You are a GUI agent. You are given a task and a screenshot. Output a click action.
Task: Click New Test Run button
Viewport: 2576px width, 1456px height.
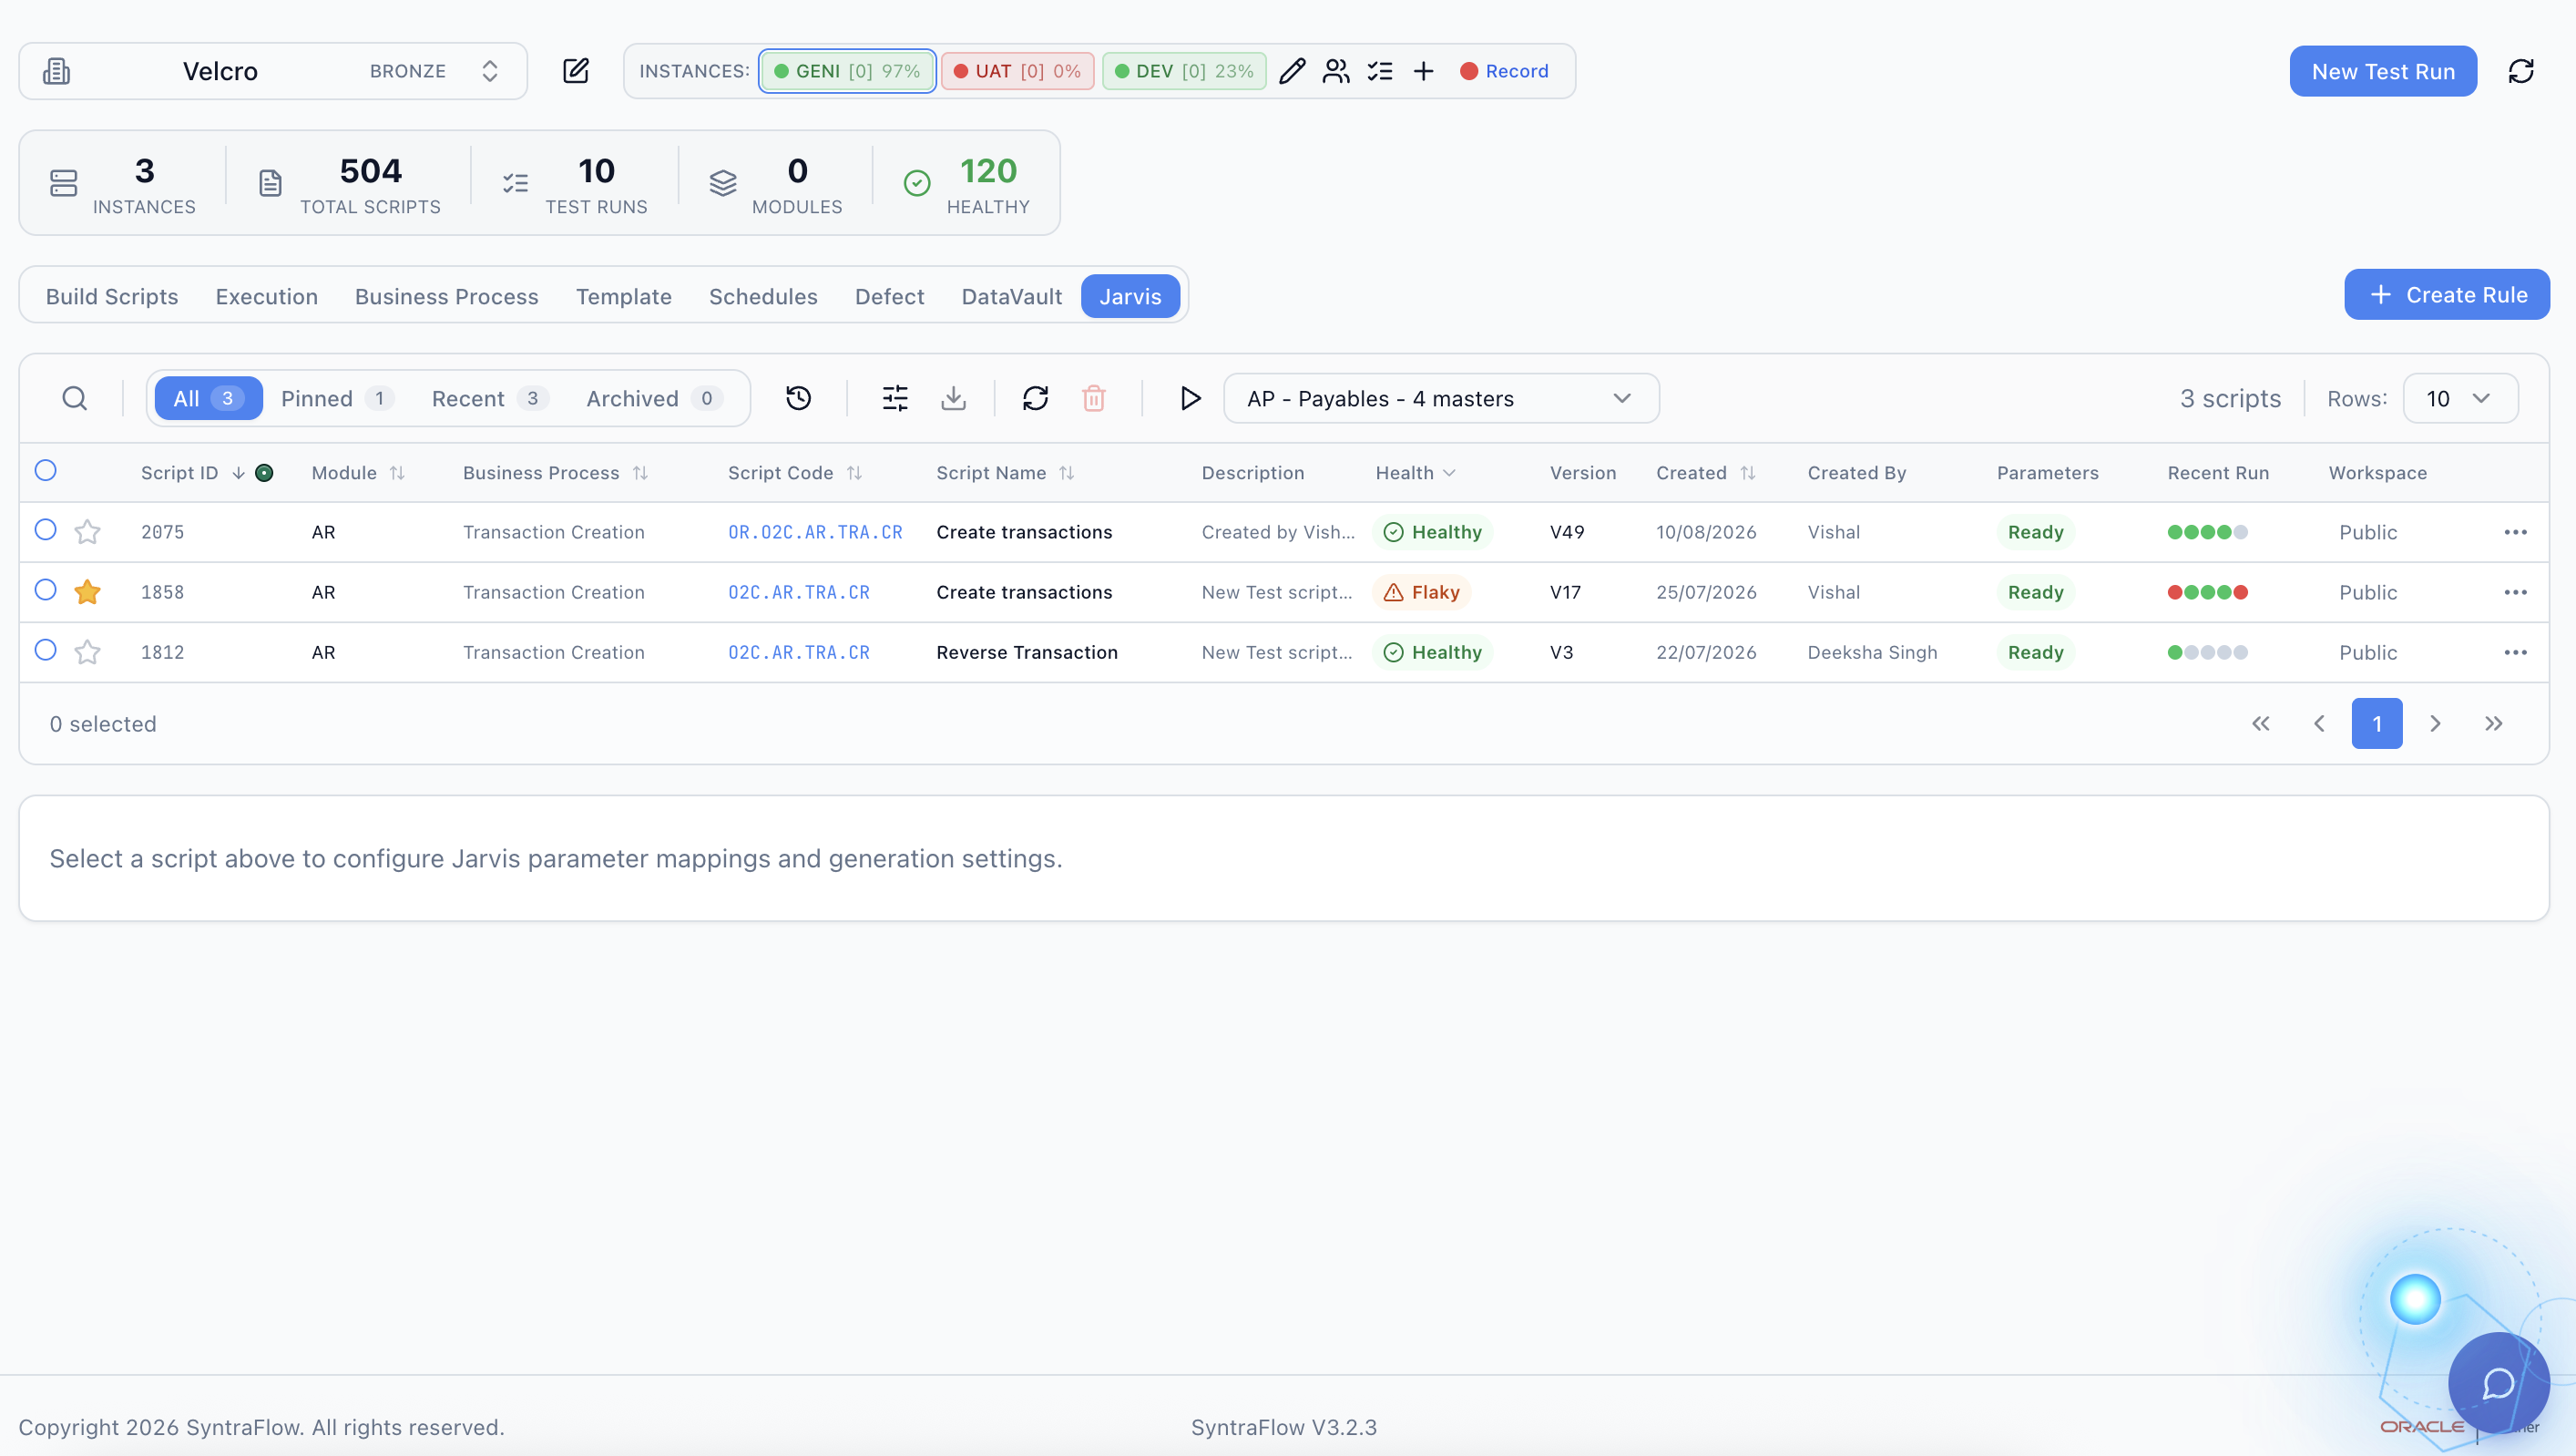coord(2383,71)
